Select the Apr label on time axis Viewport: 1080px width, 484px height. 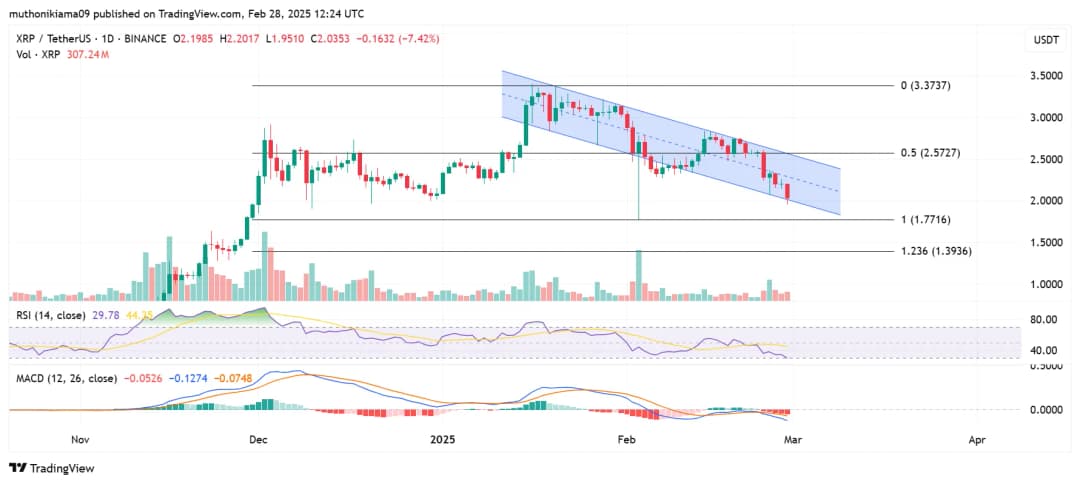(x=977, y=438)
